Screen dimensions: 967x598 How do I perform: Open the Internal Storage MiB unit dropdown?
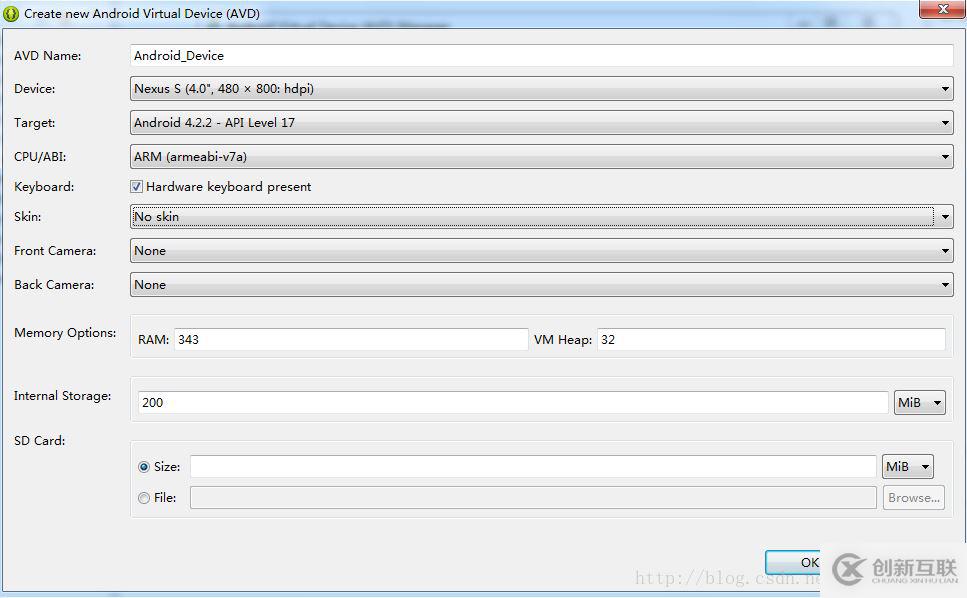click(920, 403)
